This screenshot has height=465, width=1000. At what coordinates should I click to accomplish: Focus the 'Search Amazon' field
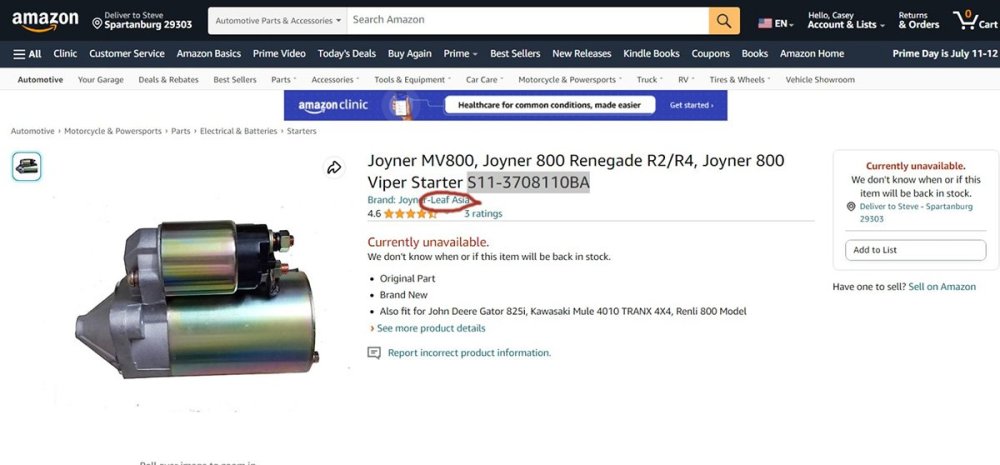point(527,20)
